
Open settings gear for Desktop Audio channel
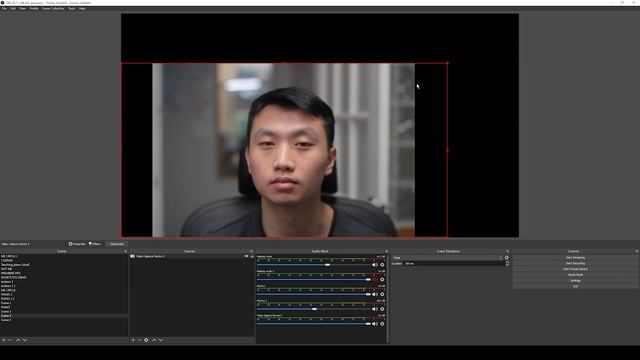pos(382,265)
